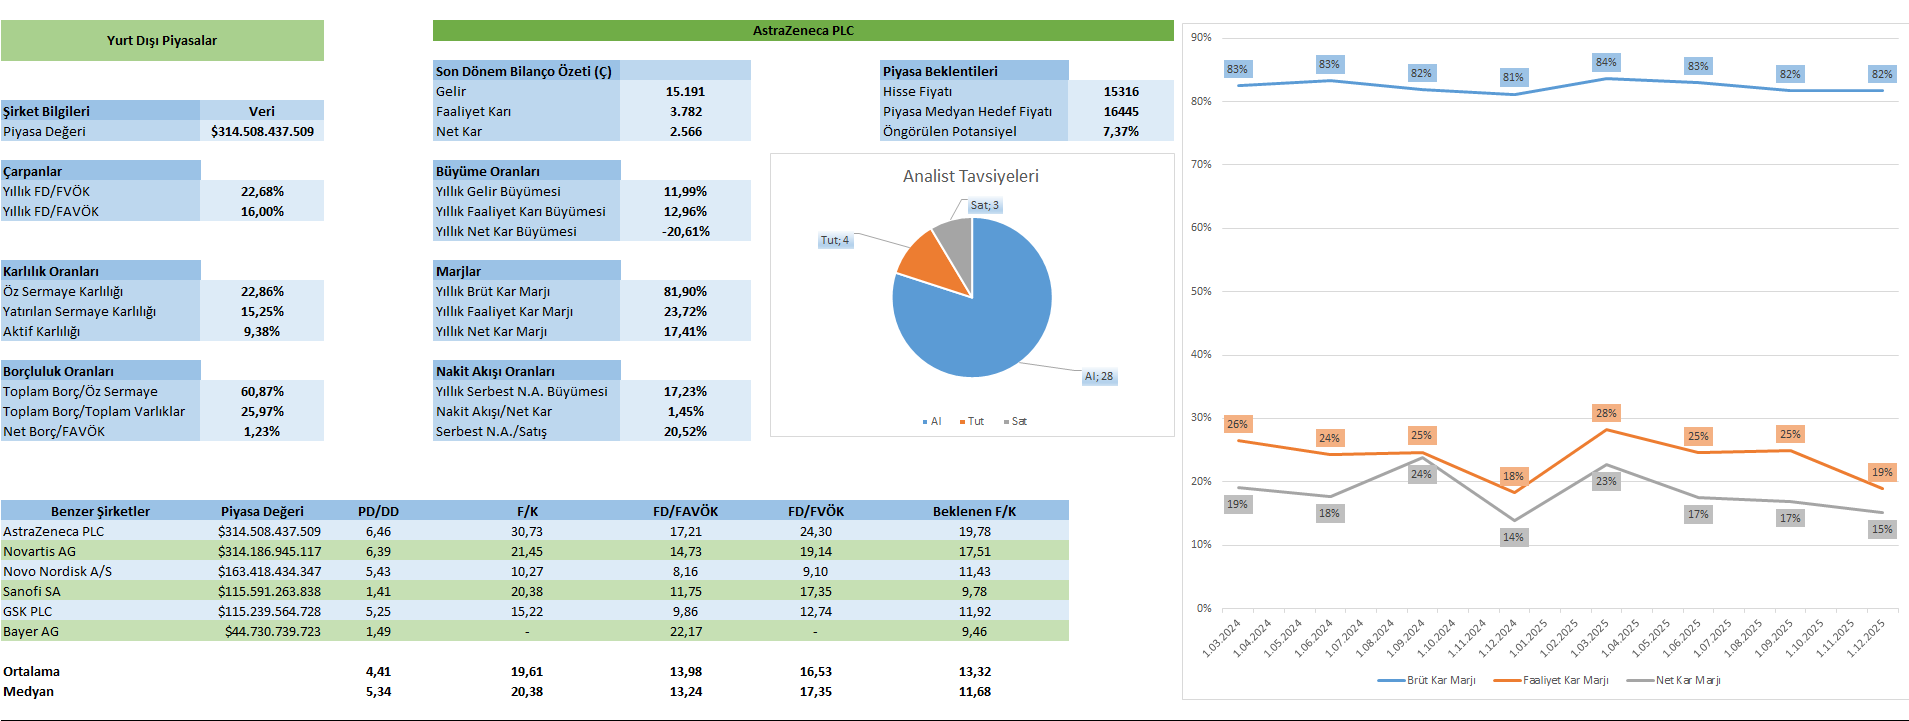1909x721 pixels.
Task: Select the AstraZeneca PLC green title banner
Action: pos(802,31)
